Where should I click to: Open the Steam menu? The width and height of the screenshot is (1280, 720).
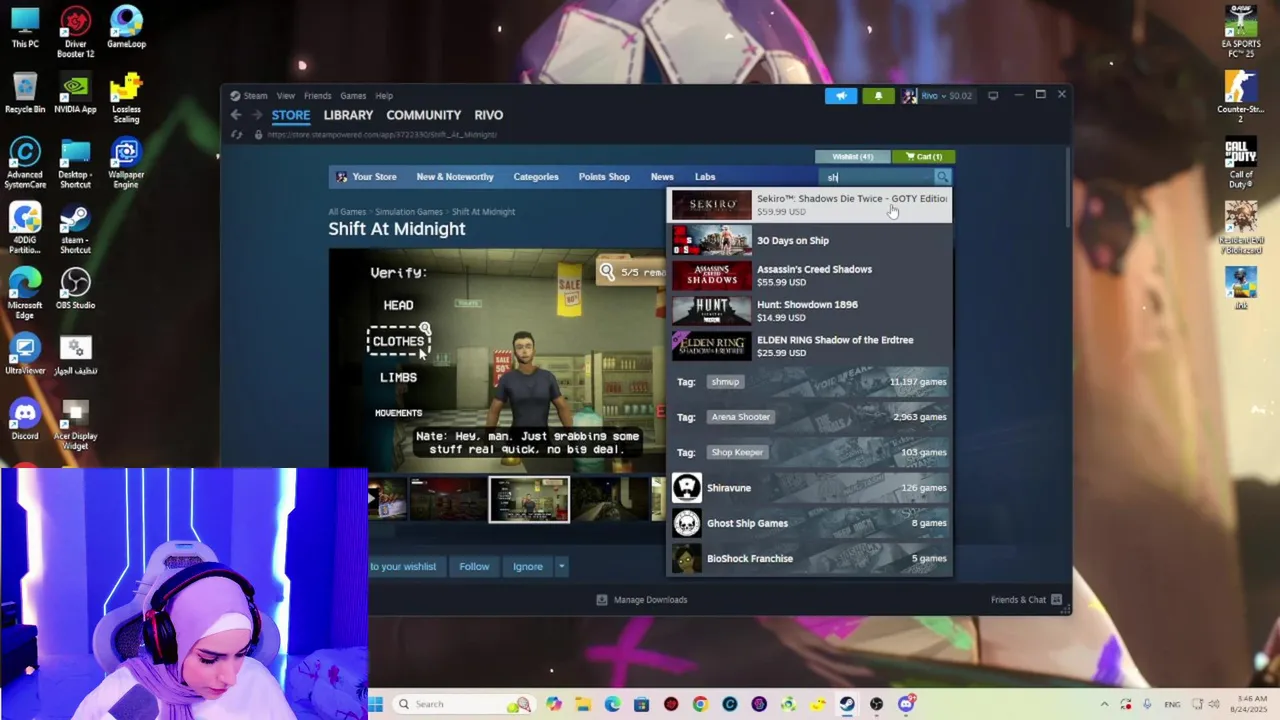point(249,96)
